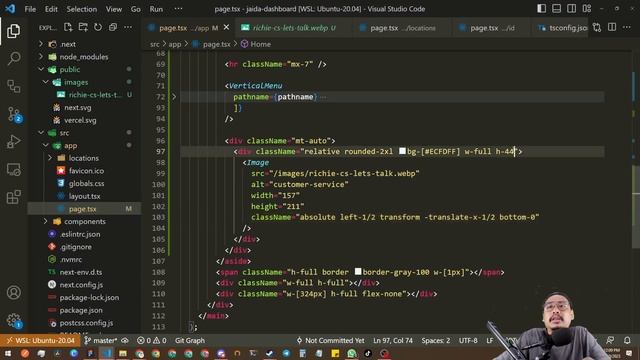Click the New Folder icon in Explorer header
The width and height of the screenshot is (640, 360).
[x=83, y=27]
